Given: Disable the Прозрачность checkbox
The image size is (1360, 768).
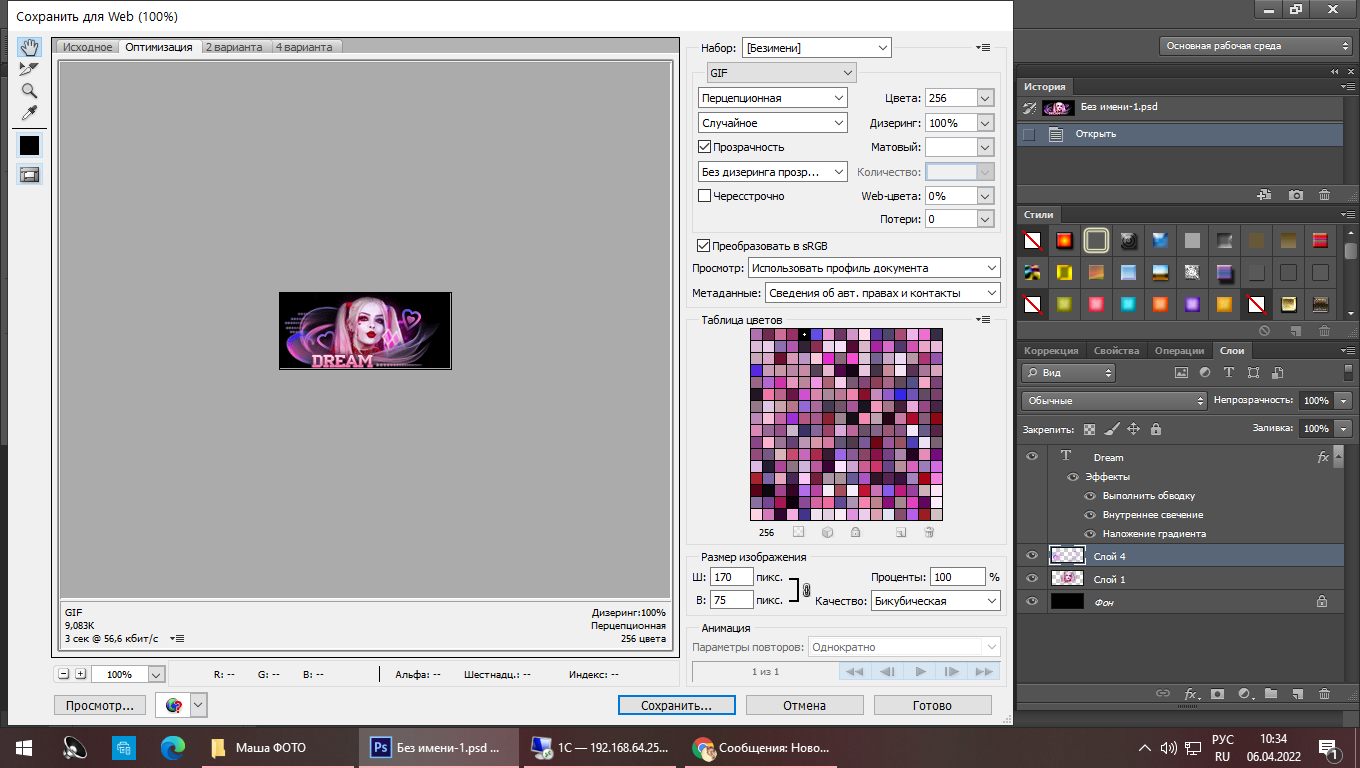Looking at the screenshot, I should click(704, 147).
